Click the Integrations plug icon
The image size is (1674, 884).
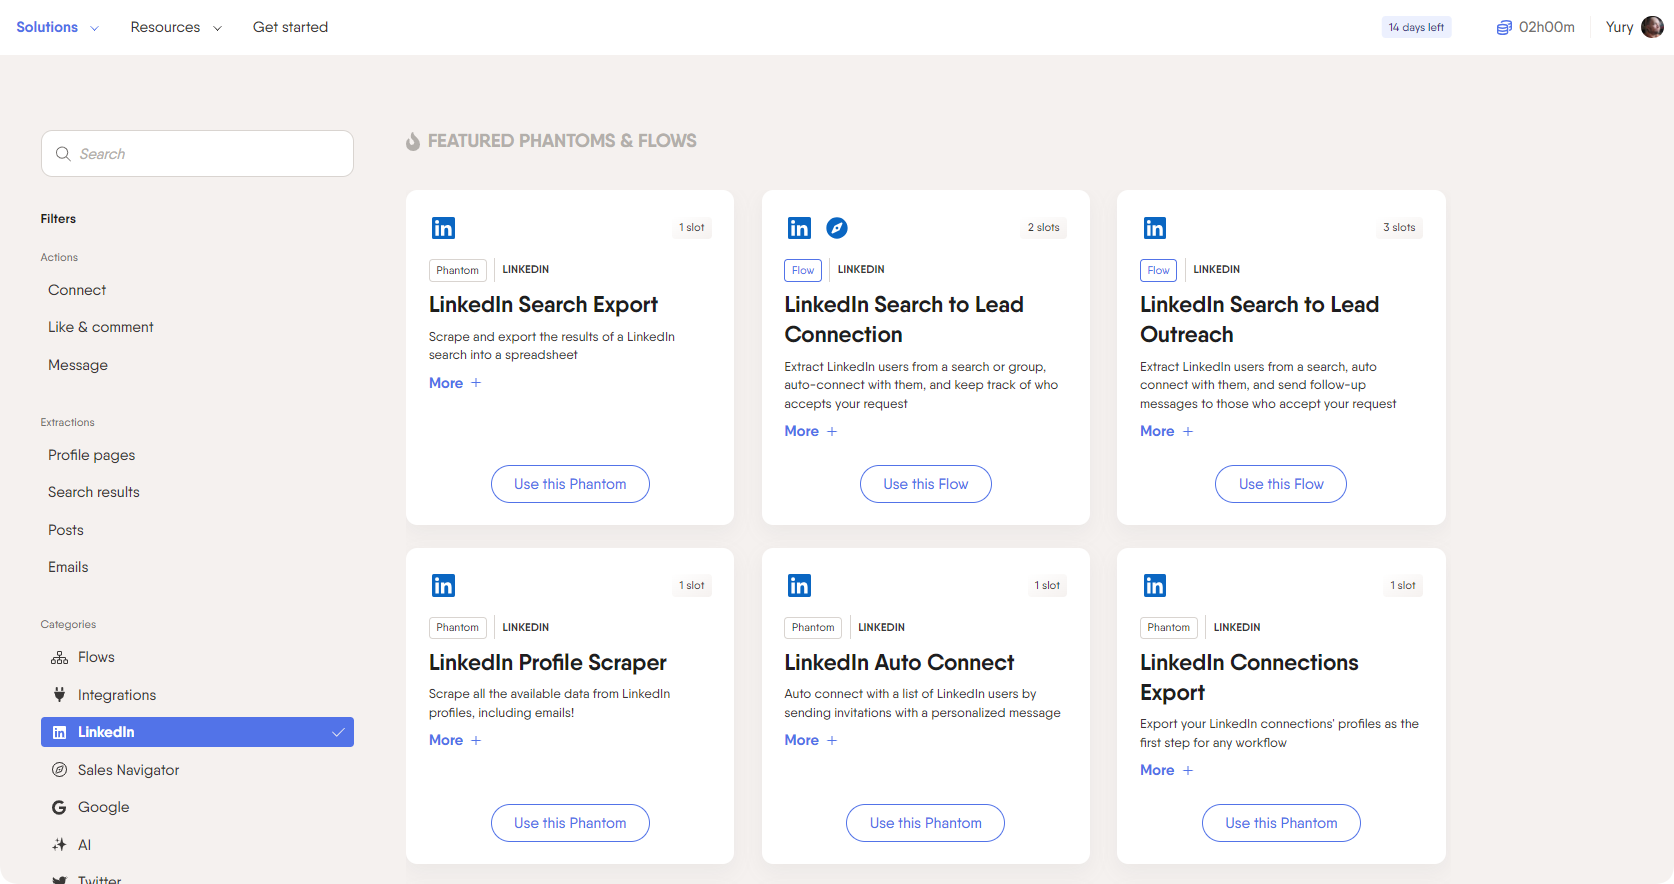click(x=59, y=695)
